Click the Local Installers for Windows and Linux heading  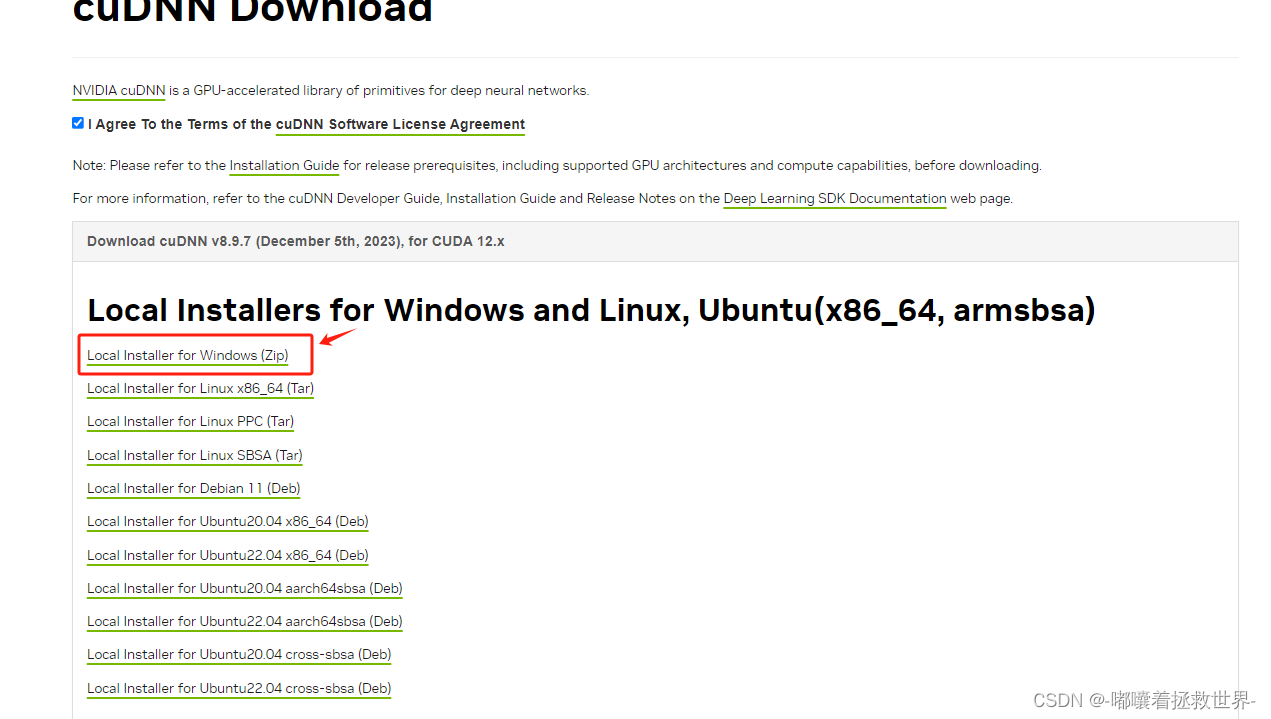coord(591,310)
